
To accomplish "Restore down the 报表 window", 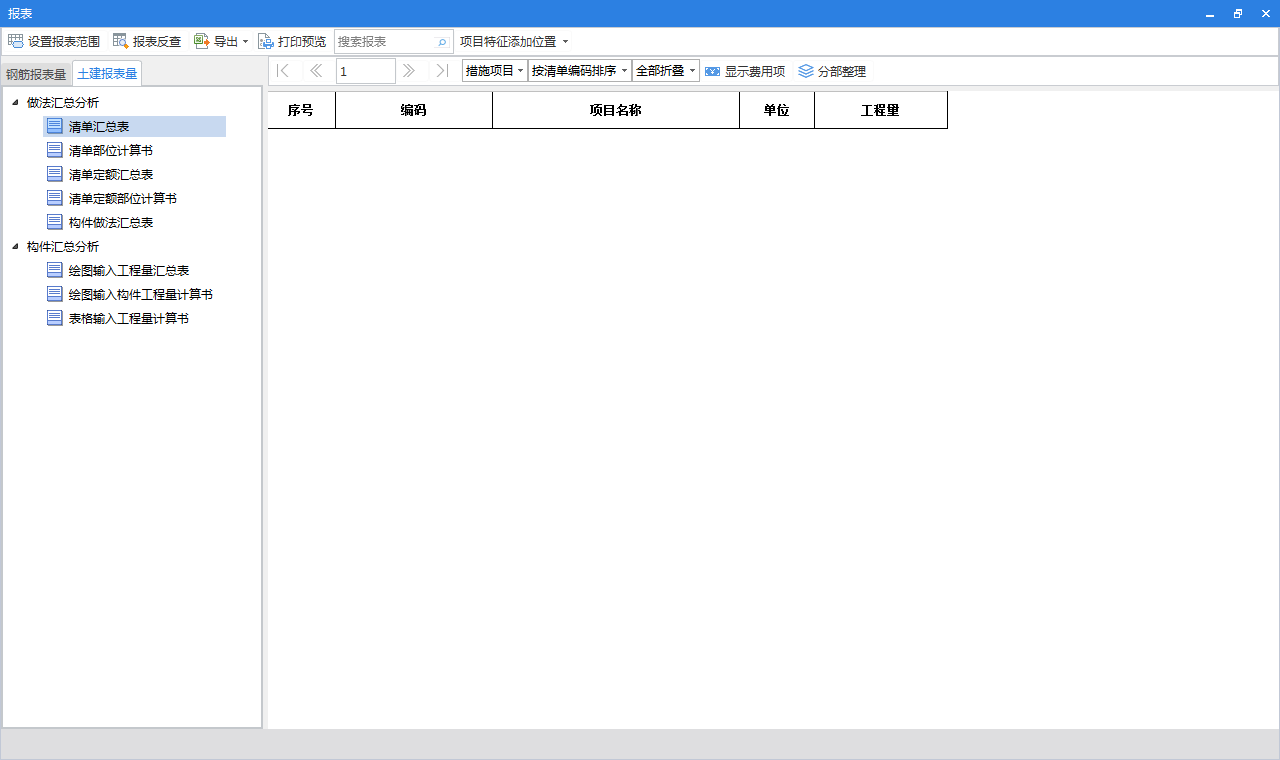I will tap(1238, 14).
